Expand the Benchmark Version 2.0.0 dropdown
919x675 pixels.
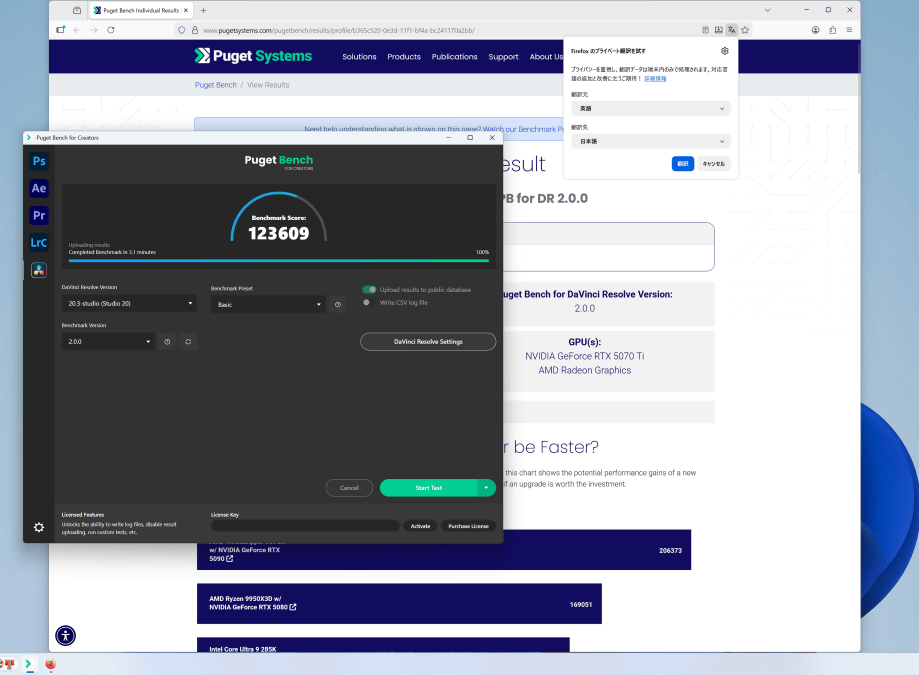pos(108,342)
